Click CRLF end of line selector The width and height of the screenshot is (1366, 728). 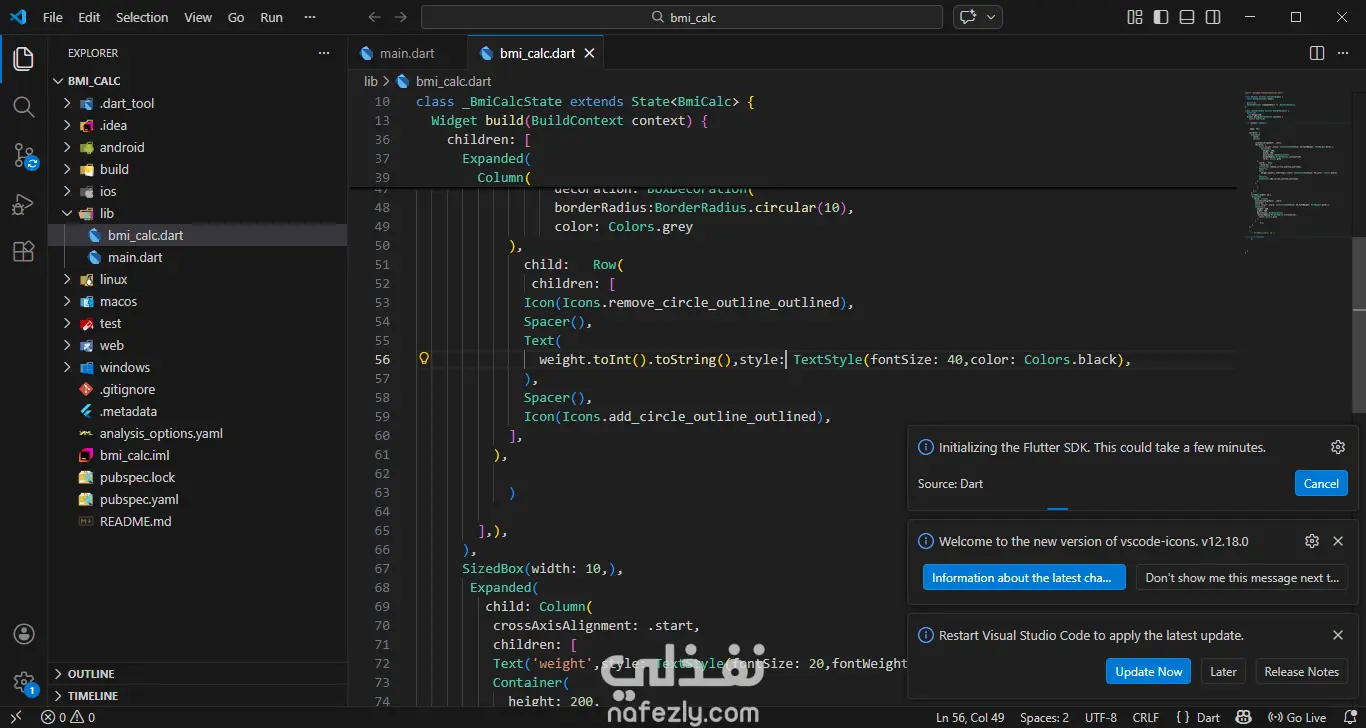tap(1145, 717)
